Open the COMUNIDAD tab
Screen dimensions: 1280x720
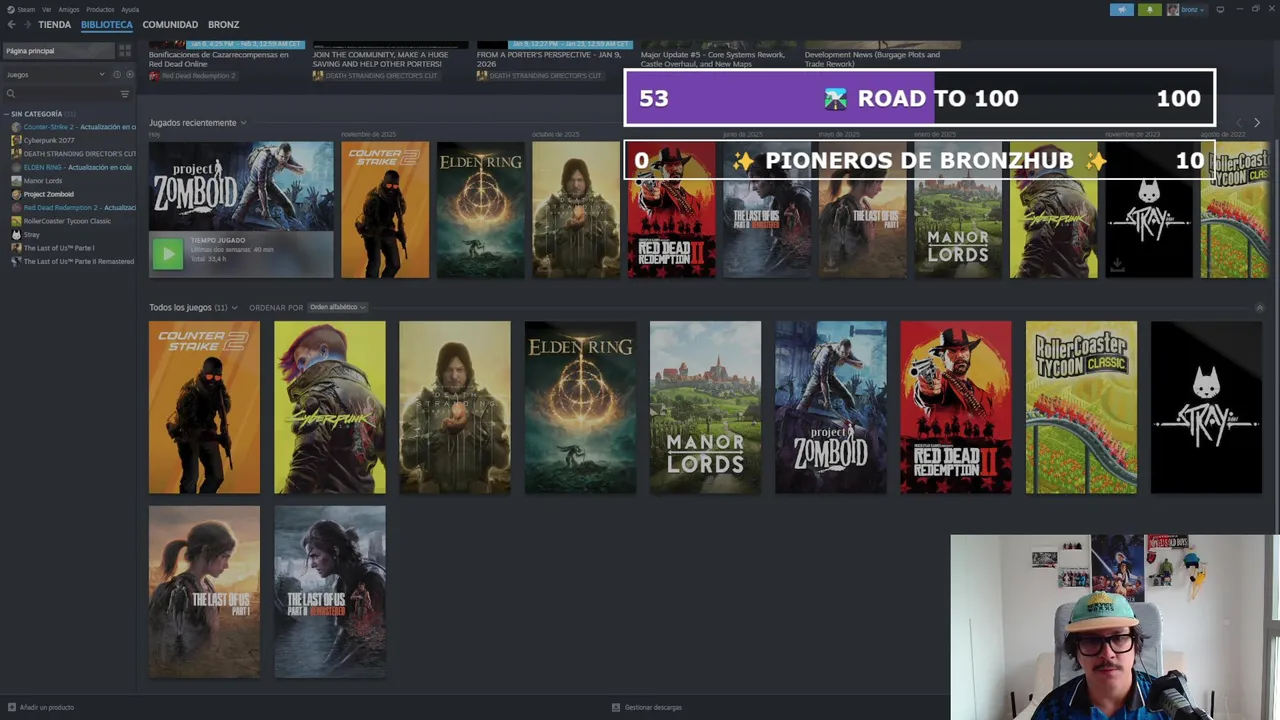[x=170, y=24]
